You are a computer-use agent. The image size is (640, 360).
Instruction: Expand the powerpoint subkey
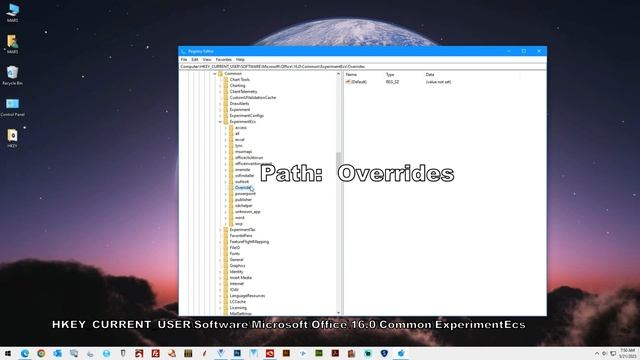[x=225, y=194]
